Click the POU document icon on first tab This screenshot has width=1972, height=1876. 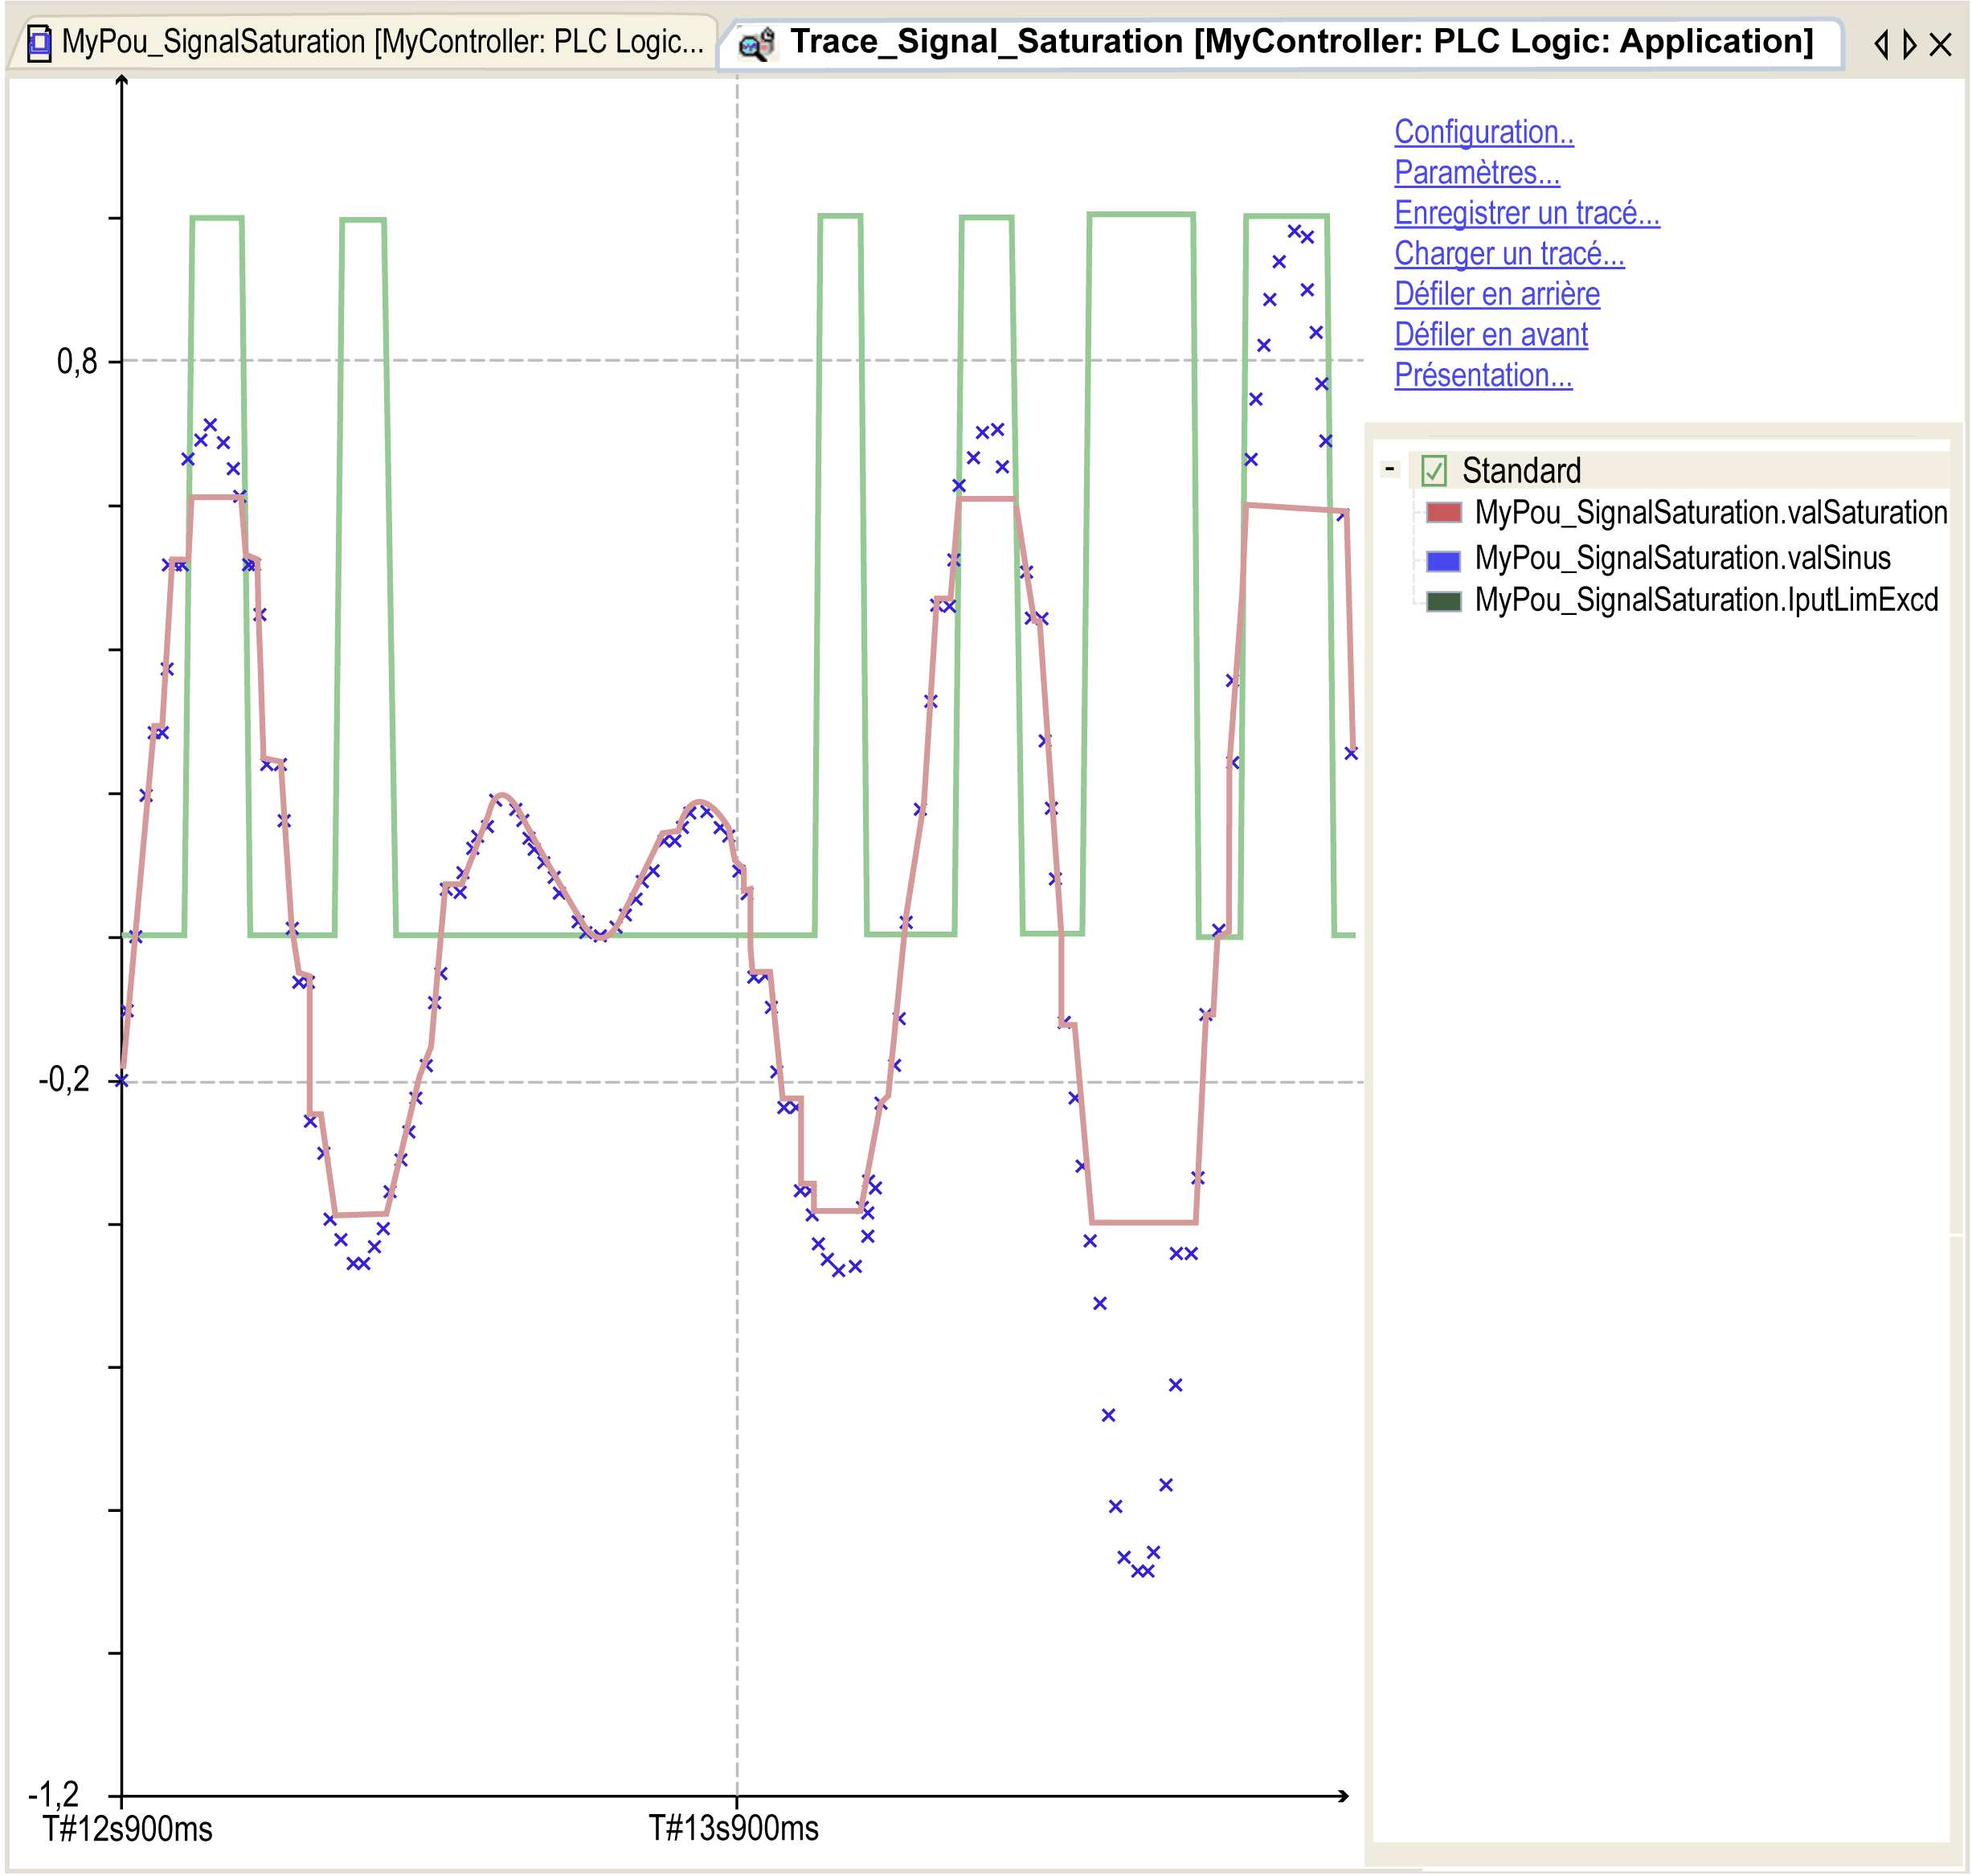click(x=39, y=43)
